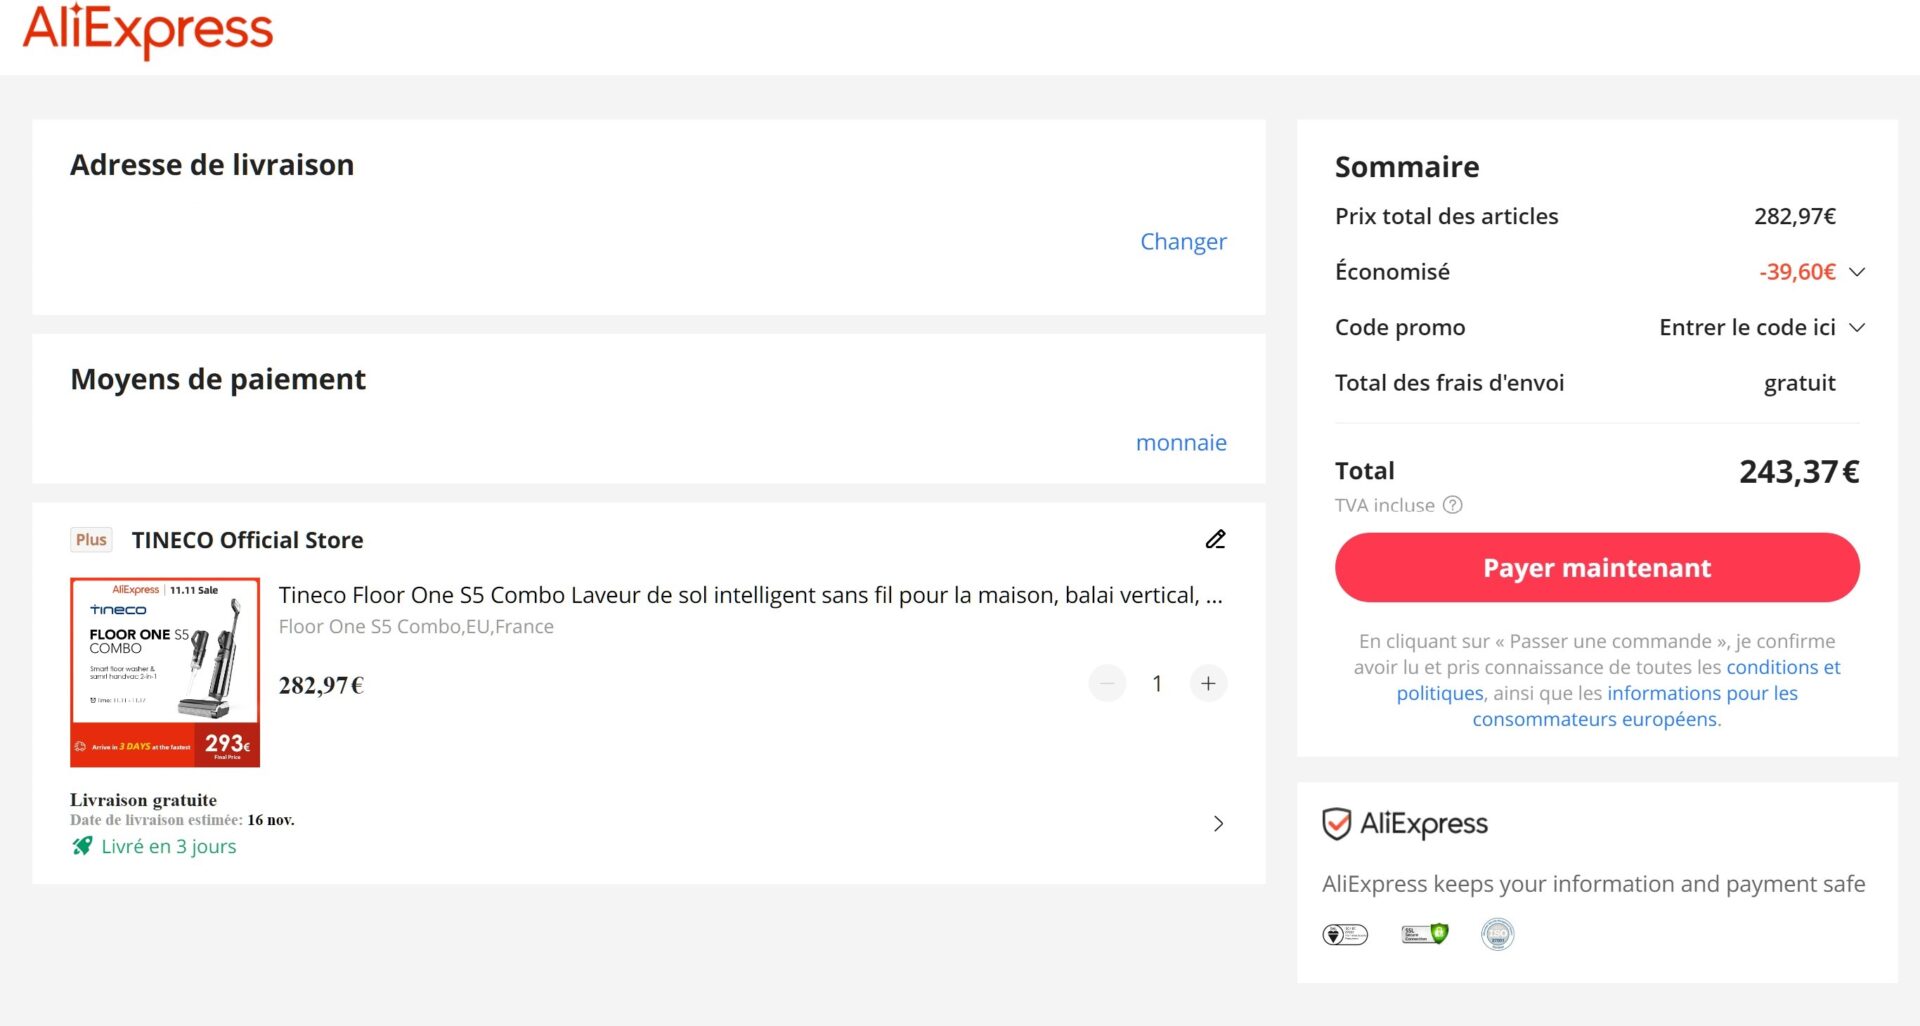Click Entrer le code ici text
The height and width of the screenshot is (1026, 1920).
click(1747, 328)
